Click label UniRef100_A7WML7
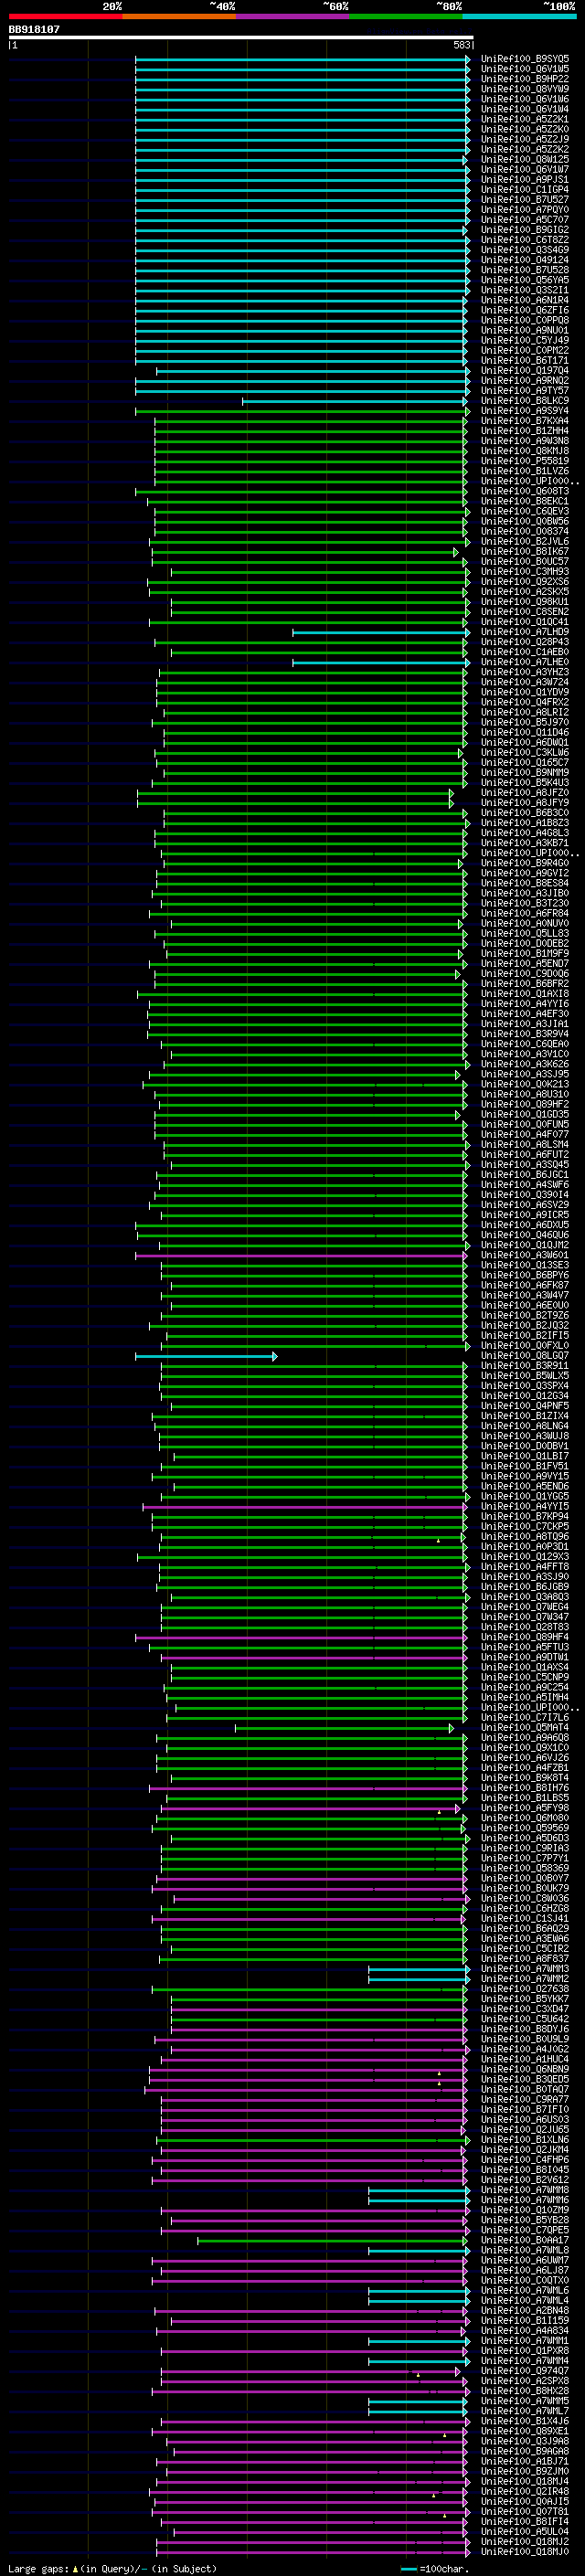The width and height of the screenshot is (585, 2576). point(525,2411)
